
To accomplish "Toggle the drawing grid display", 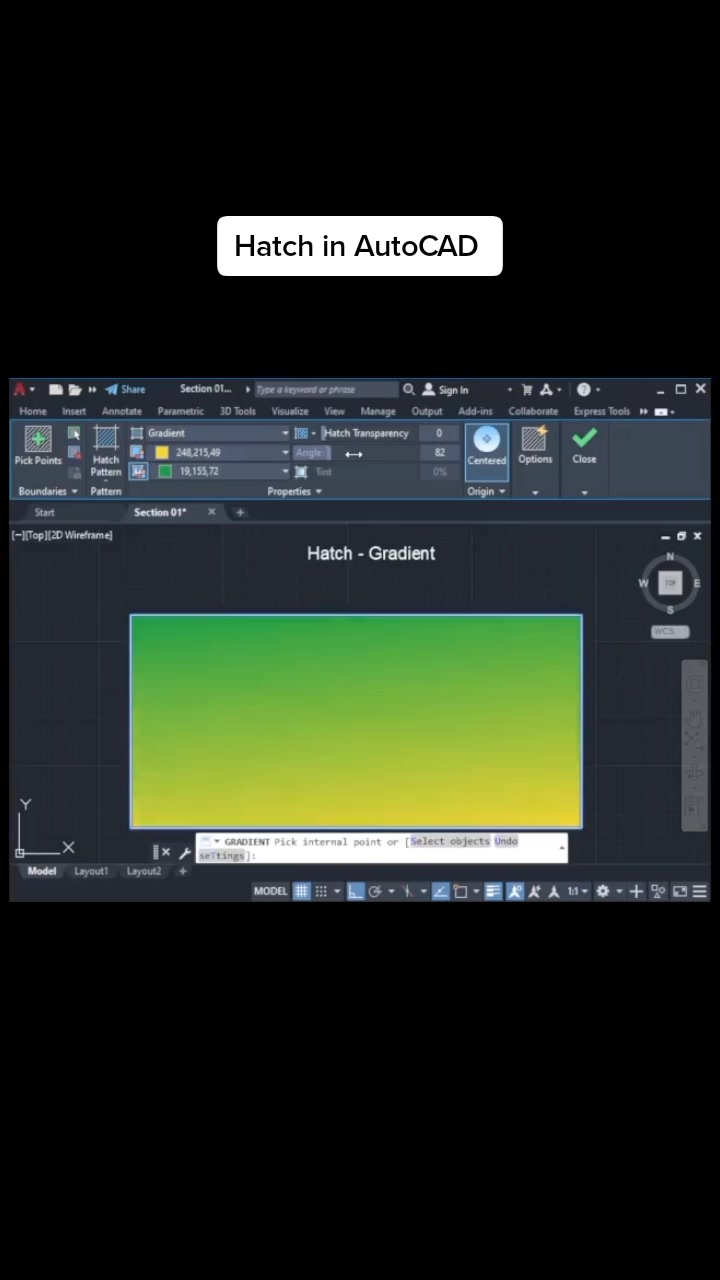I will tap(301, 891).
